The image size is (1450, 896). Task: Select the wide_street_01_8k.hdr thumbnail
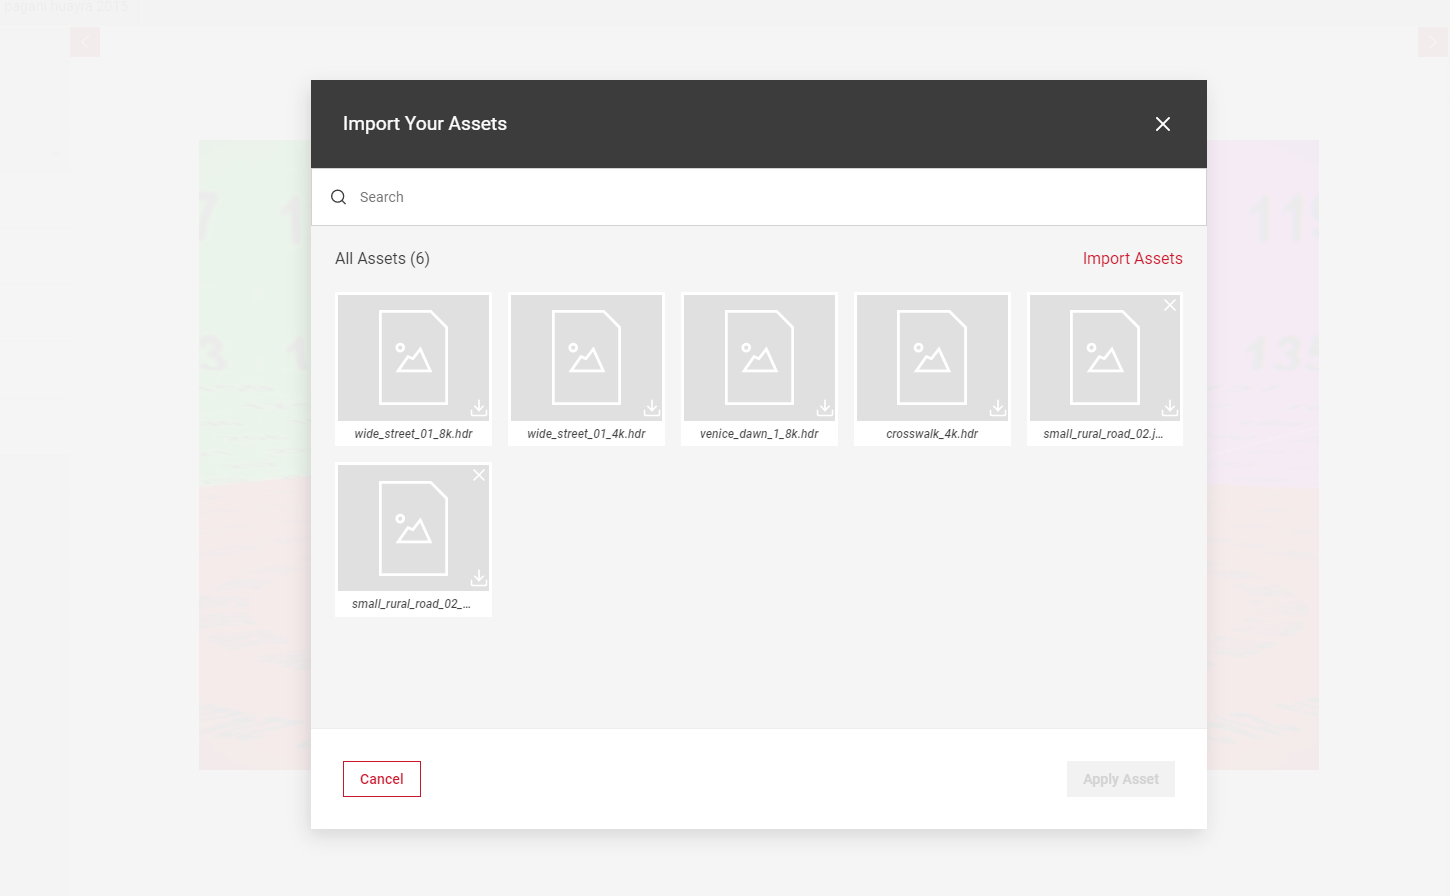coord(413,357)
